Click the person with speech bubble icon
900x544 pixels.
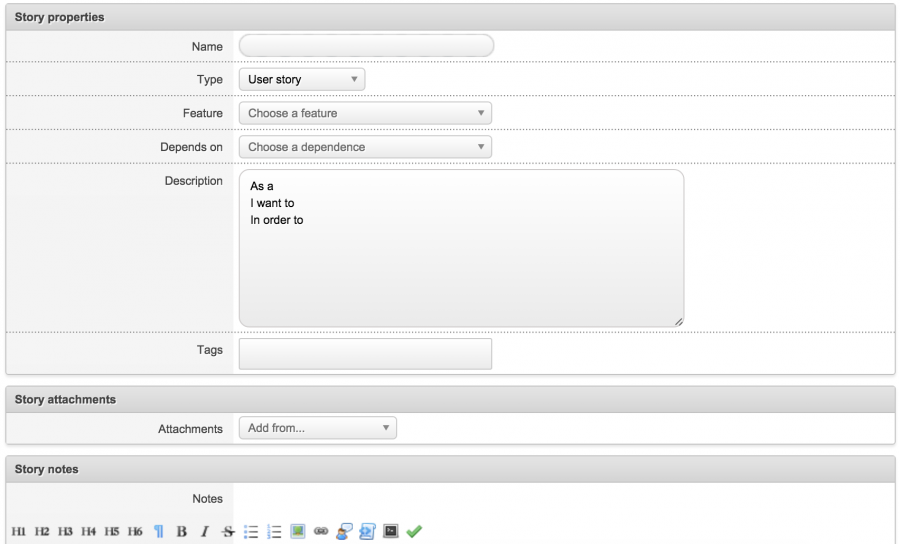[344, 531]
